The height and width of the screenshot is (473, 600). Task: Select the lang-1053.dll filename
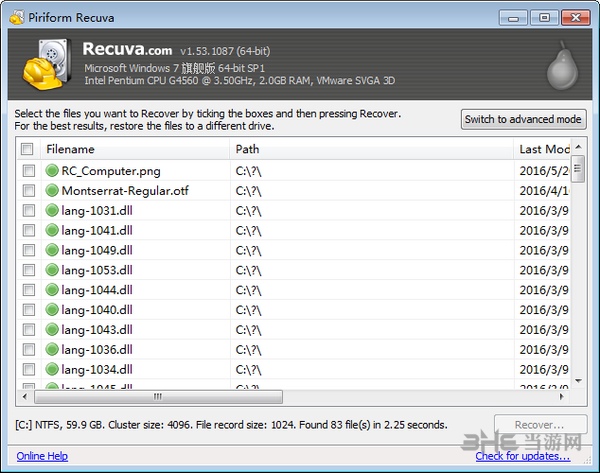tap(97, 270)
